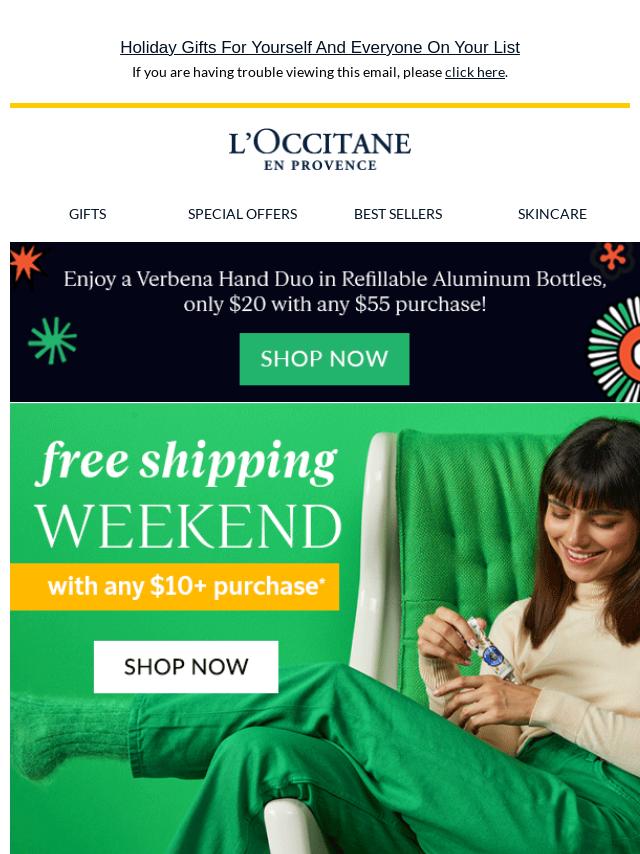The height and width of the screenshot is (854, 640).
Task: Click the white SHOP NOW button
Action: pos(186,667)
